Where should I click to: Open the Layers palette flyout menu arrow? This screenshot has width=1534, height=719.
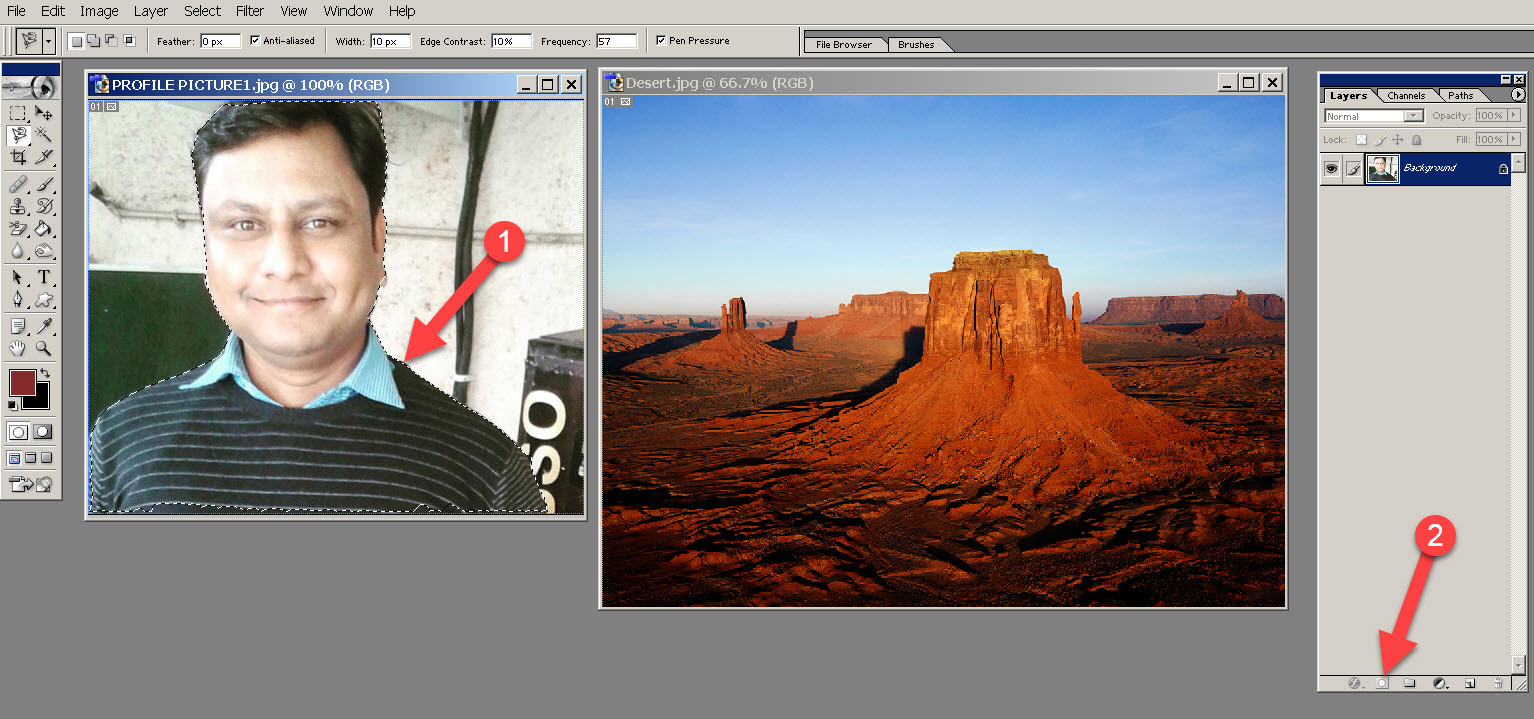[x=1519, y=95]
